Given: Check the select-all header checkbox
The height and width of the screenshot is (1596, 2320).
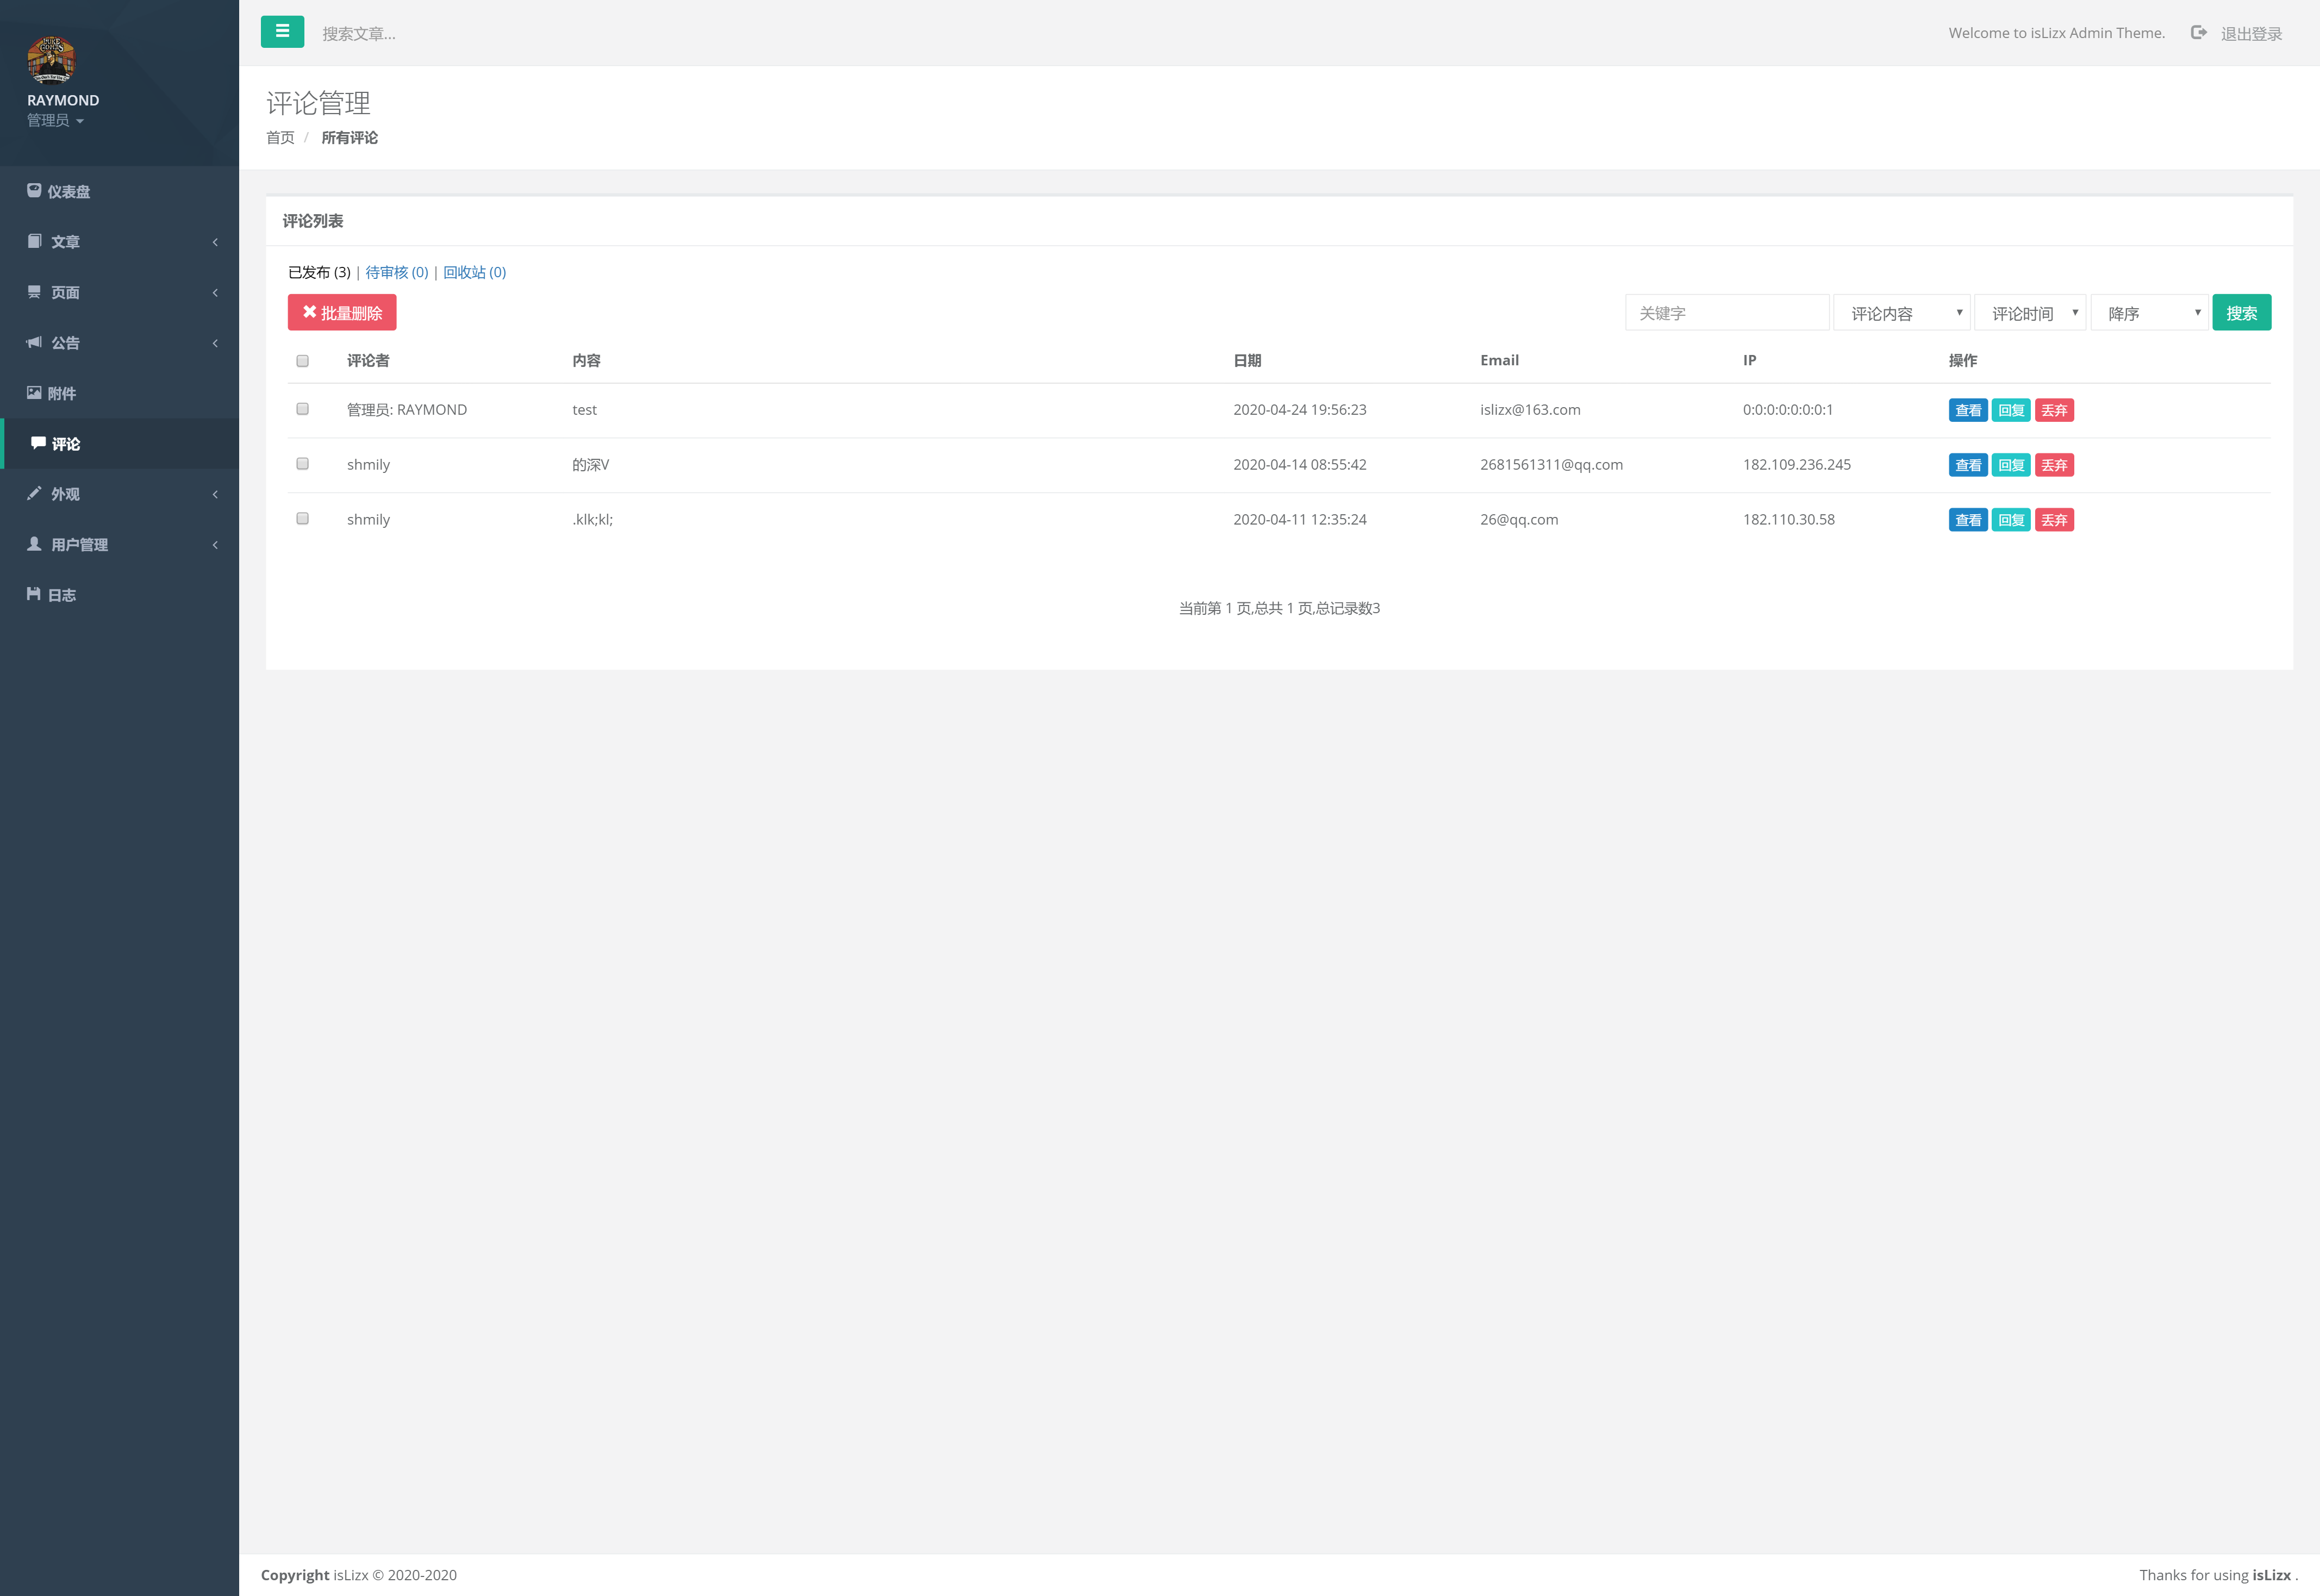Looking at the screenshot, I should [302, 361].
